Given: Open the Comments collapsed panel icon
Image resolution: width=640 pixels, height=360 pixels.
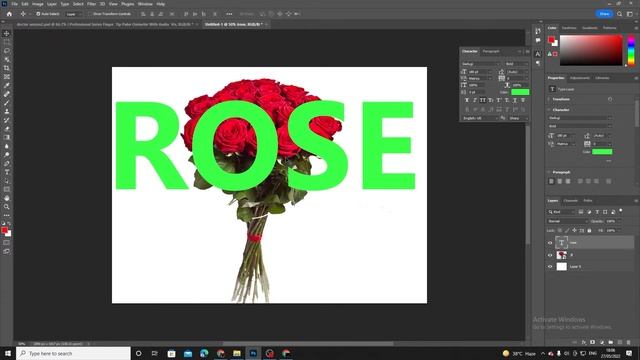Looking at the screenshot, I should coord(538,40).
